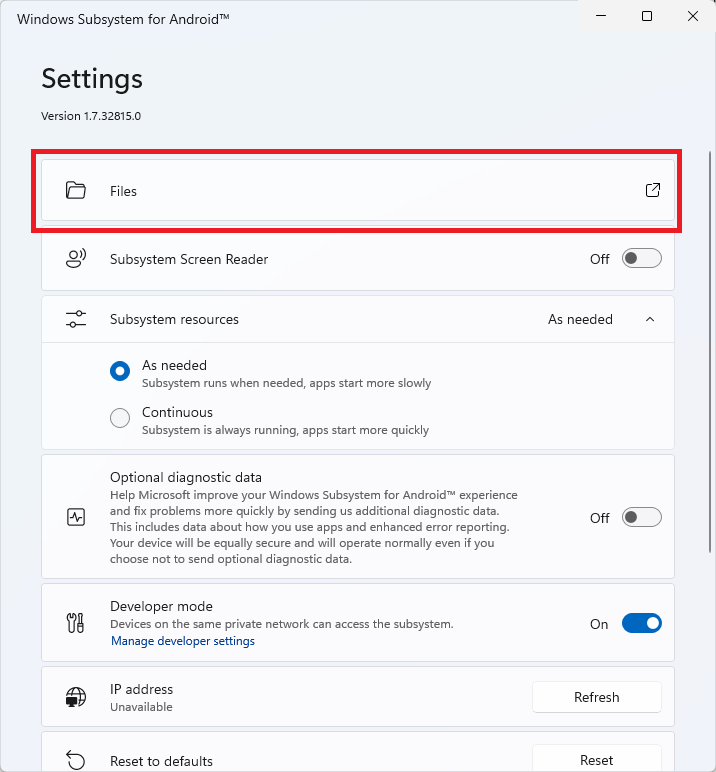Screen dimensions: 716x772
Task: Click the Subsystem Screen Reader icon
Action: tap(76, 259)
